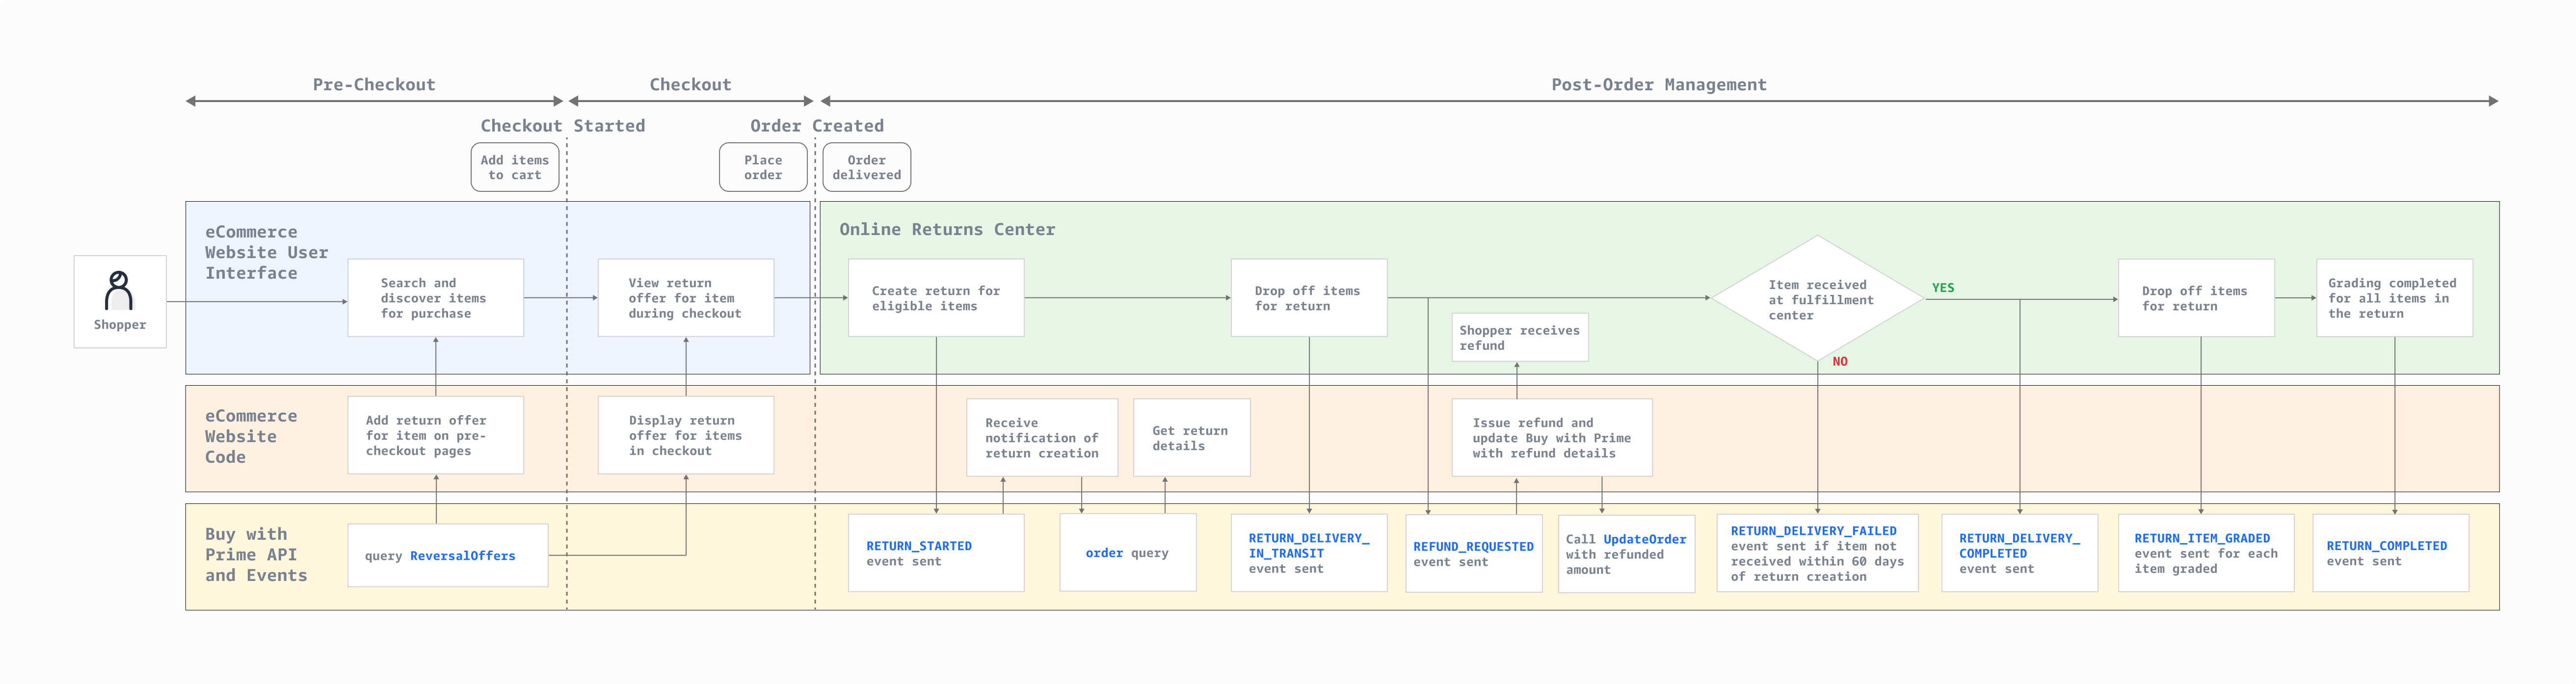Click "Search and discover items for purchase"

pos(435,297)
